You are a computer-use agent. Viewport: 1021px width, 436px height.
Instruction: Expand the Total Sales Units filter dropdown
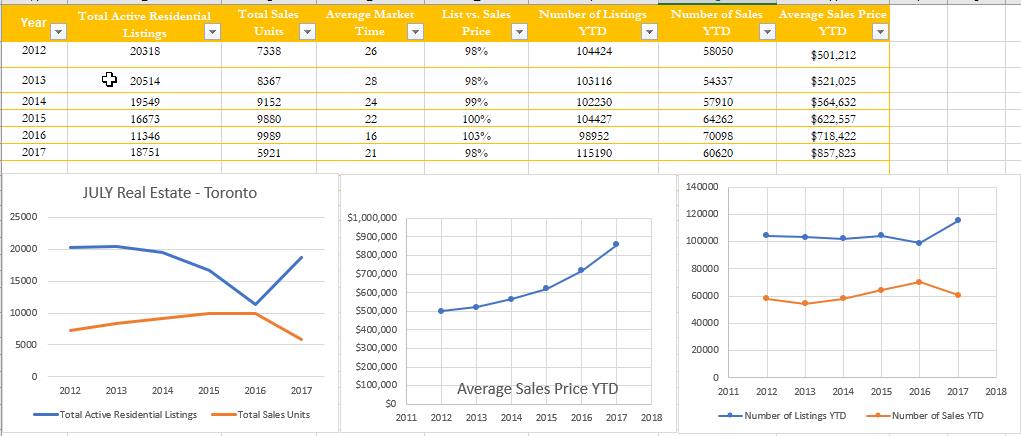point(308,33)
